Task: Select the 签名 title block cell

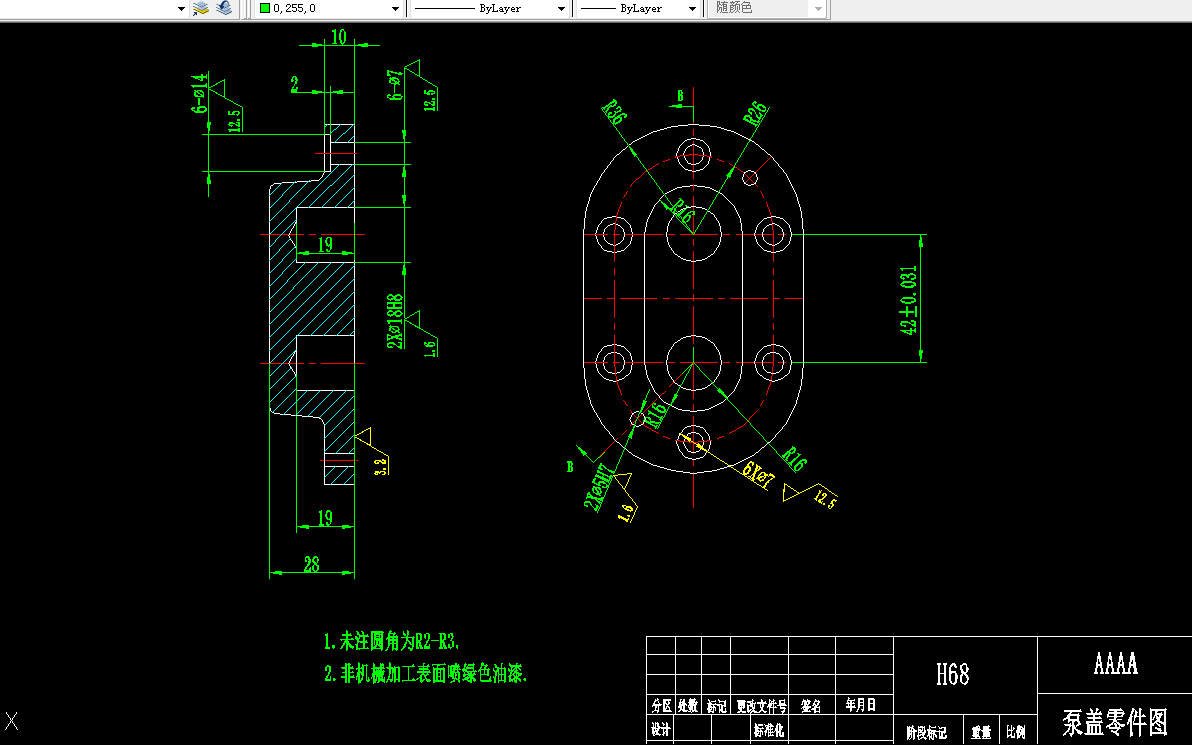Action: click(811, 705)
